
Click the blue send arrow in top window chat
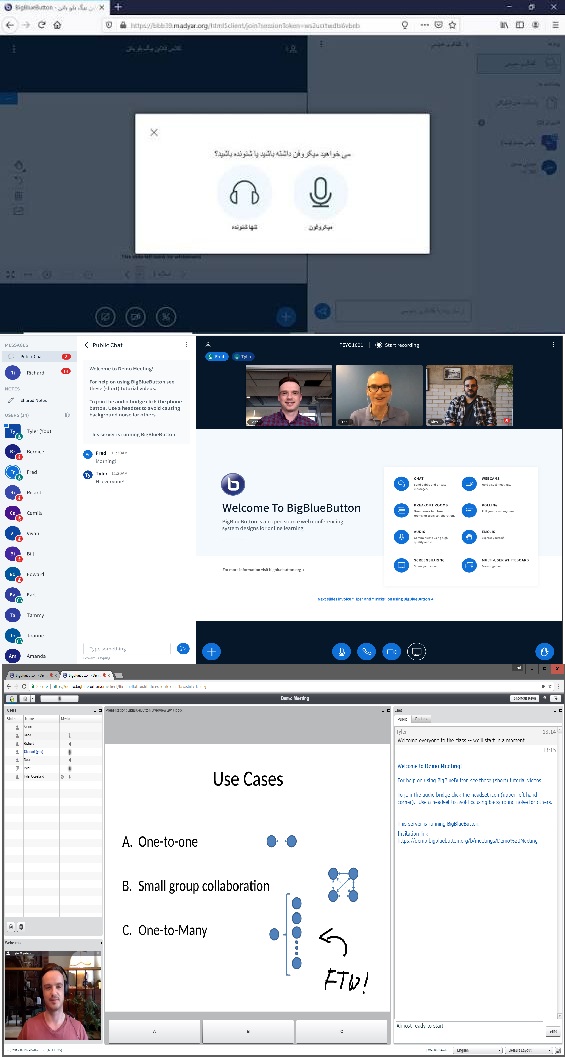pyautogui.click(x=323, y=311)
